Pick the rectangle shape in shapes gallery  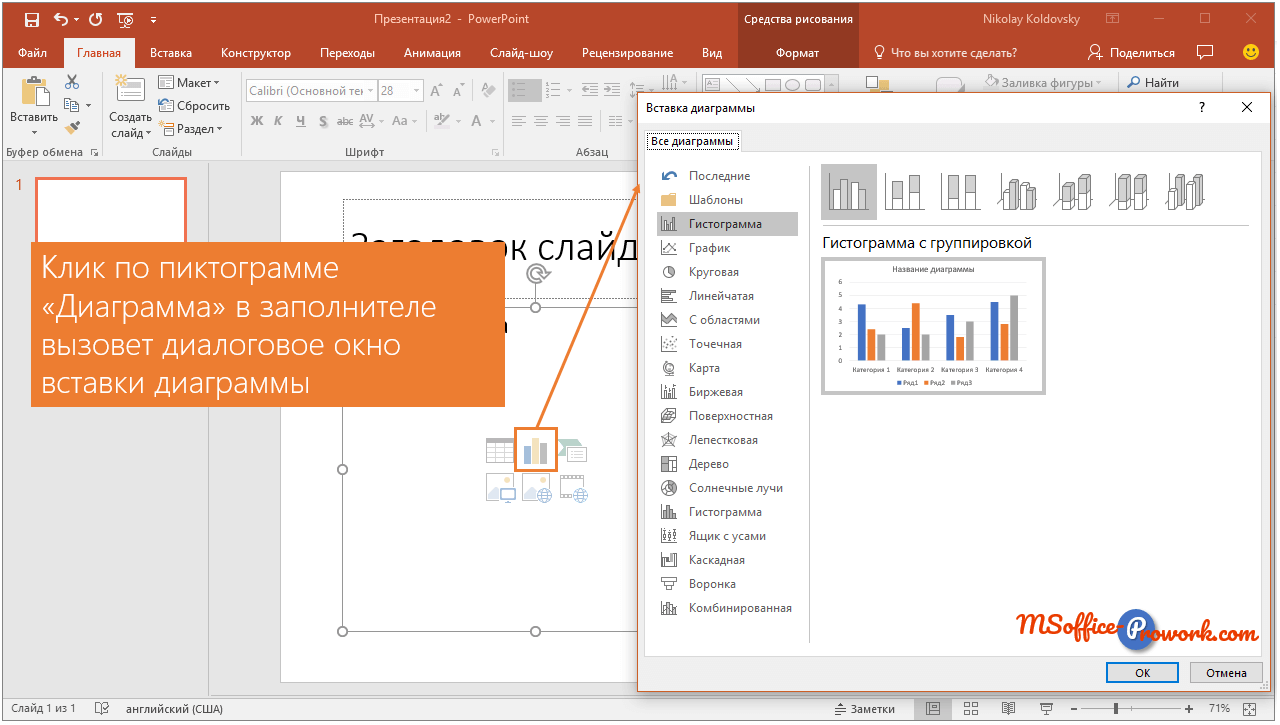[771, 84]
